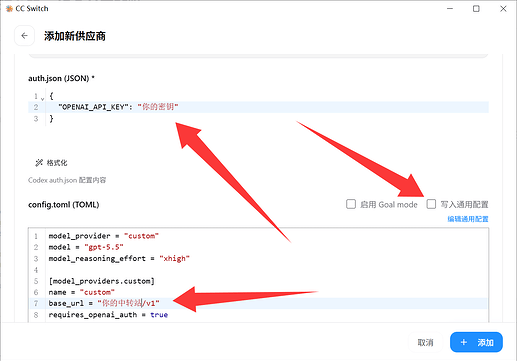
Task: Click the name = "custom" line
Action: point(82,292)
